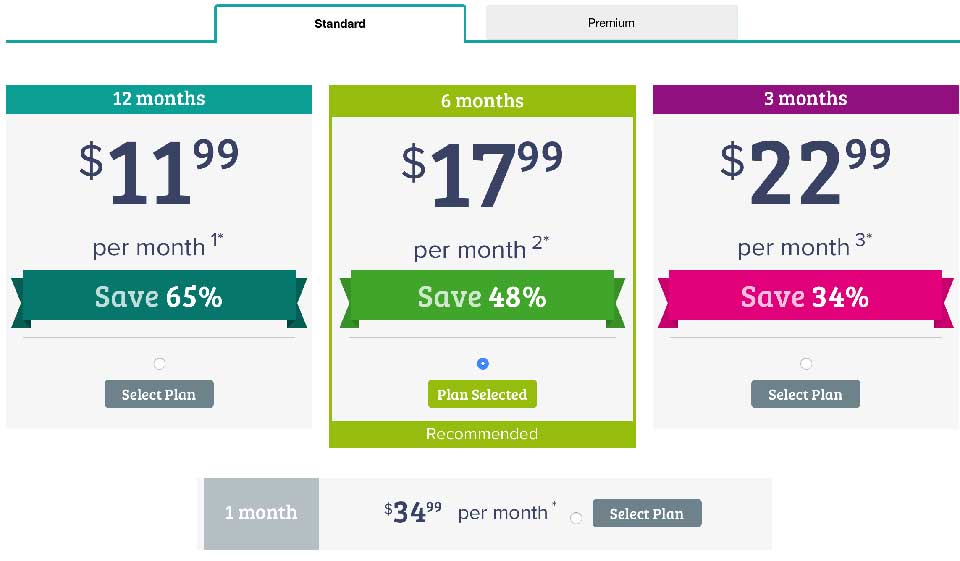Click the pink Save 34% ribbon

pos(805,297)
